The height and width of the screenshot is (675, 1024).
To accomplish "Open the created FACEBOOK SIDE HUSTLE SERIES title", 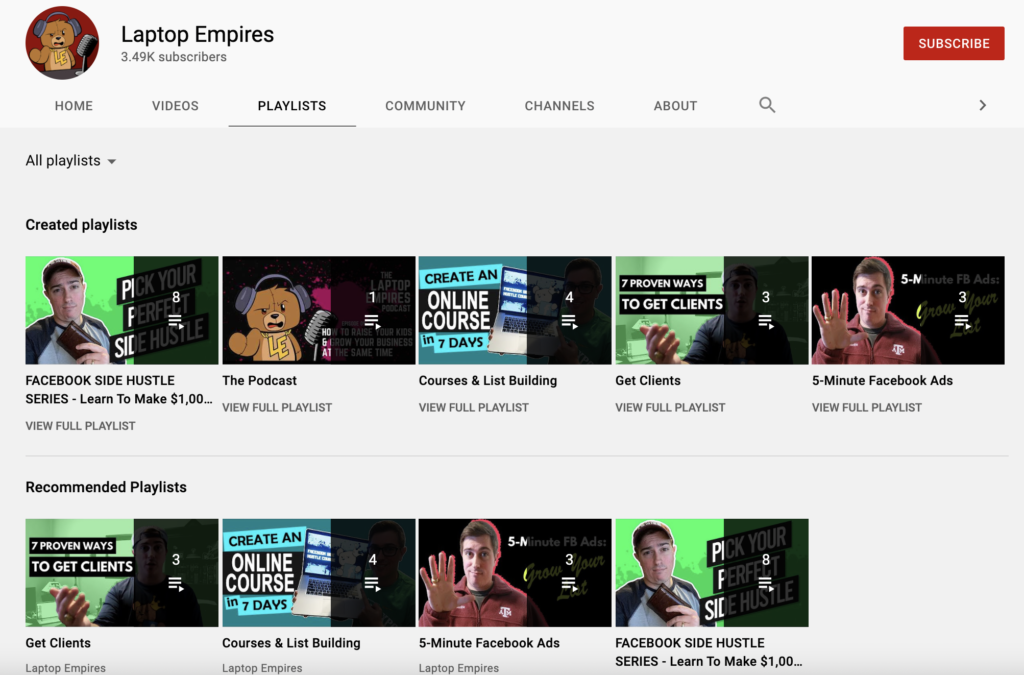I will coord(119,390).
